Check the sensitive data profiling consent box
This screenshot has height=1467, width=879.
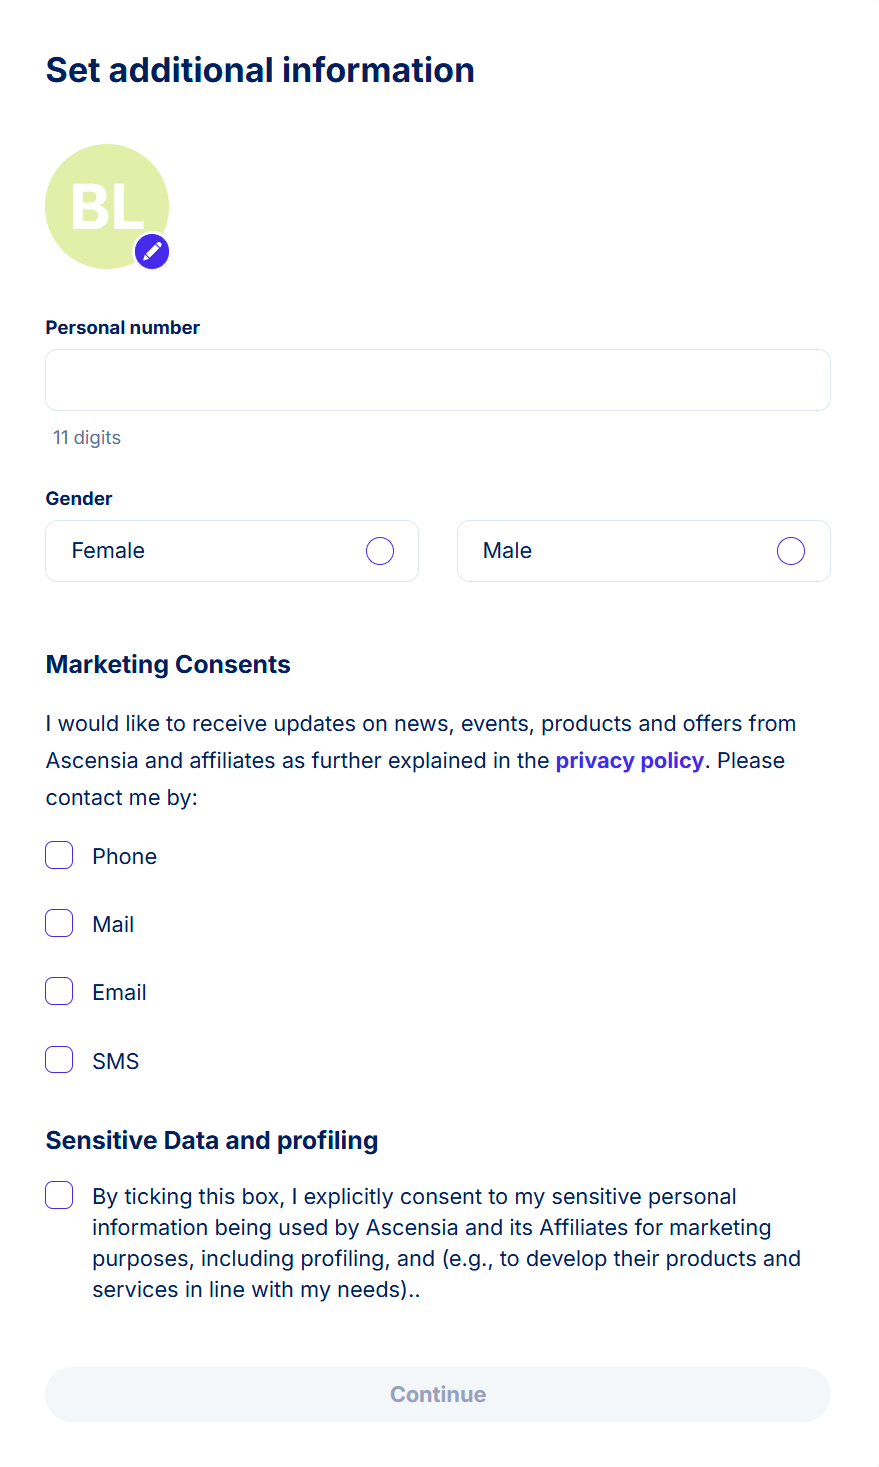pyautogui.click(x=59, y=1195)
